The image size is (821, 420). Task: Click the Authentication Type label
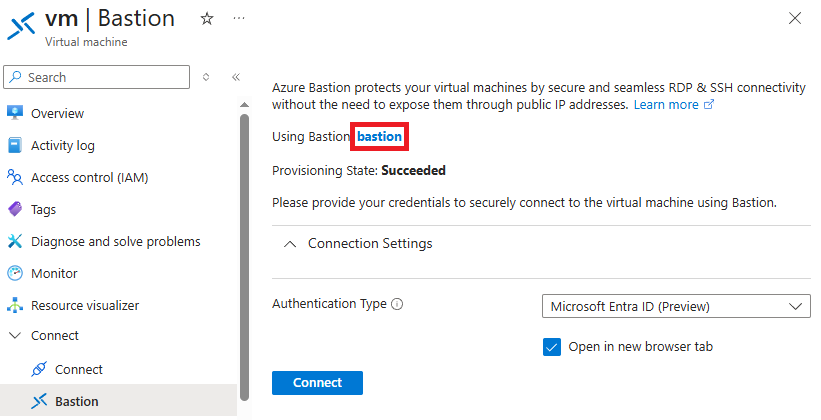click(x=329, y=304)
